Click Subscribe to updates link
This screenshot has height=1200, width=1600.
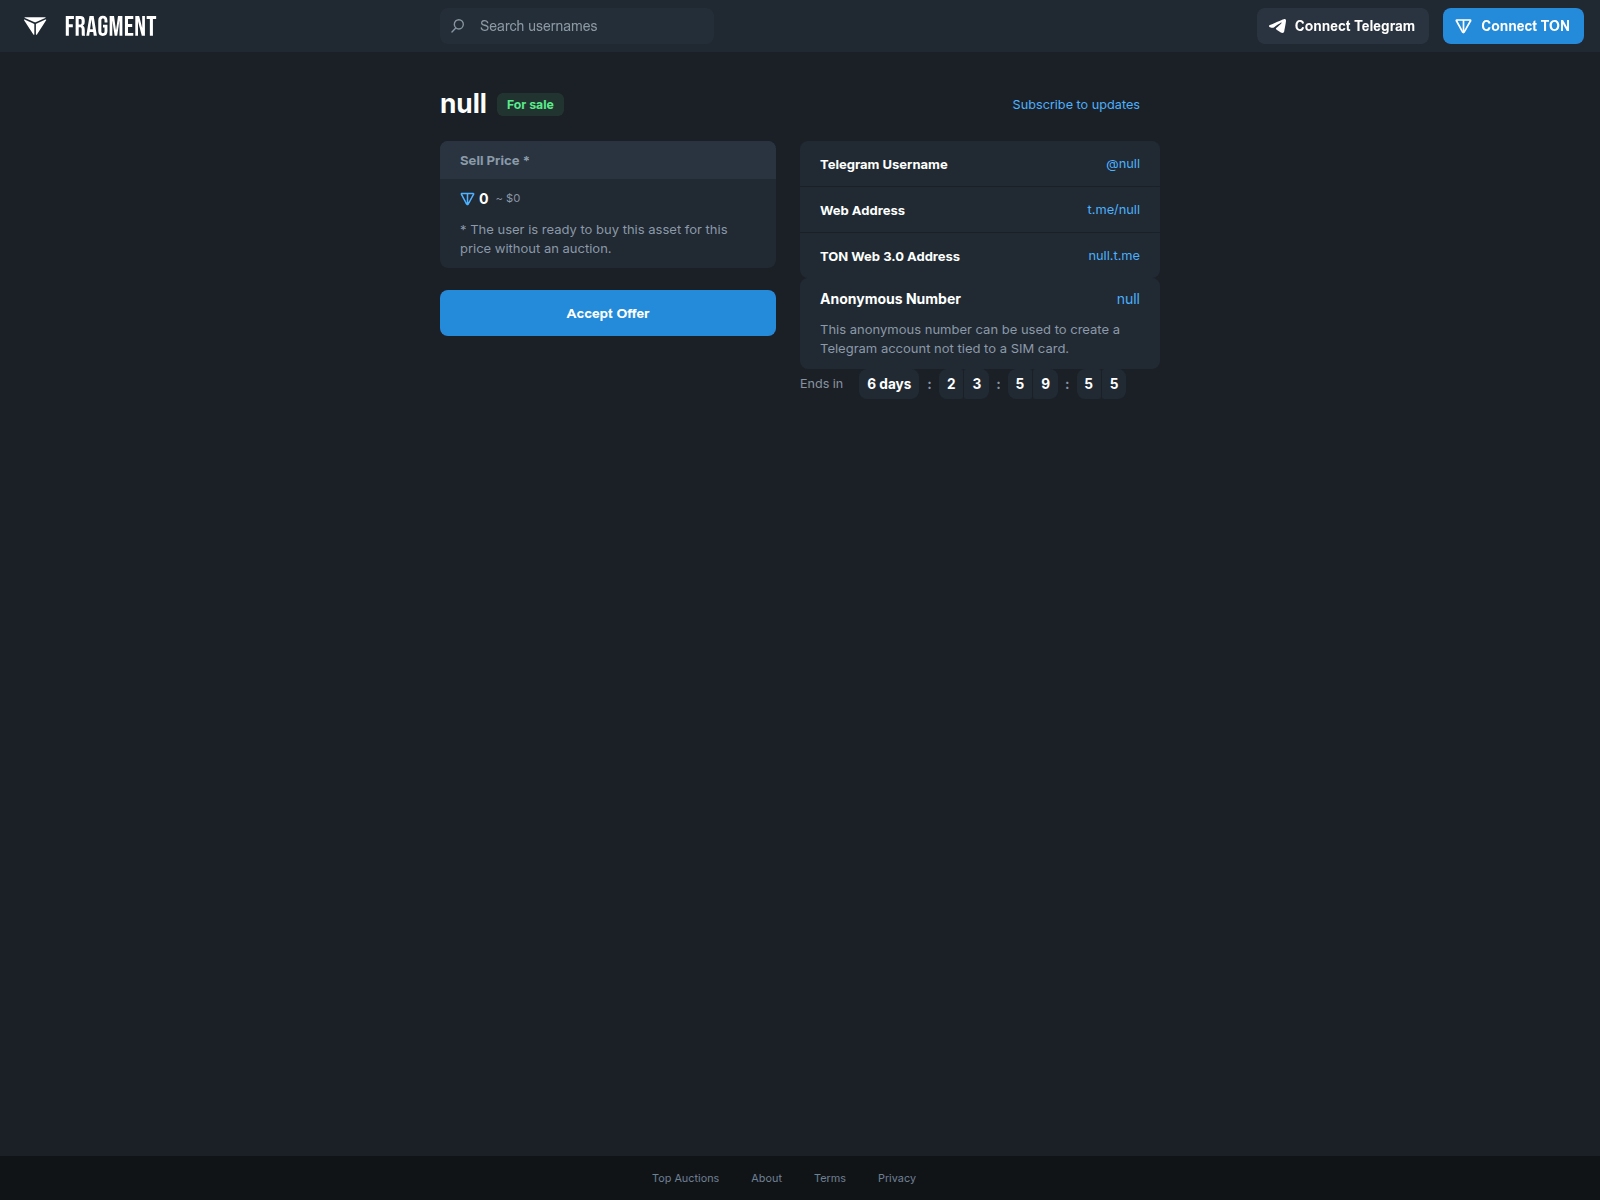(x=1076, y=105)
